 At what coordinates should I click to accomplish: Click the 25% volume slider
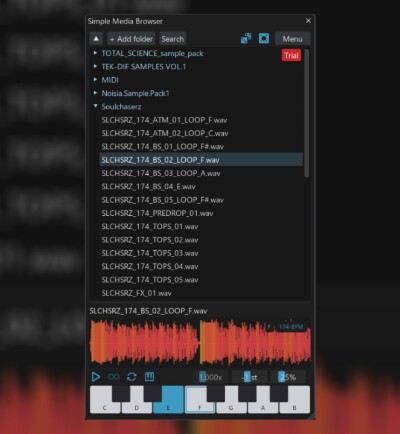tap(288, 377)
